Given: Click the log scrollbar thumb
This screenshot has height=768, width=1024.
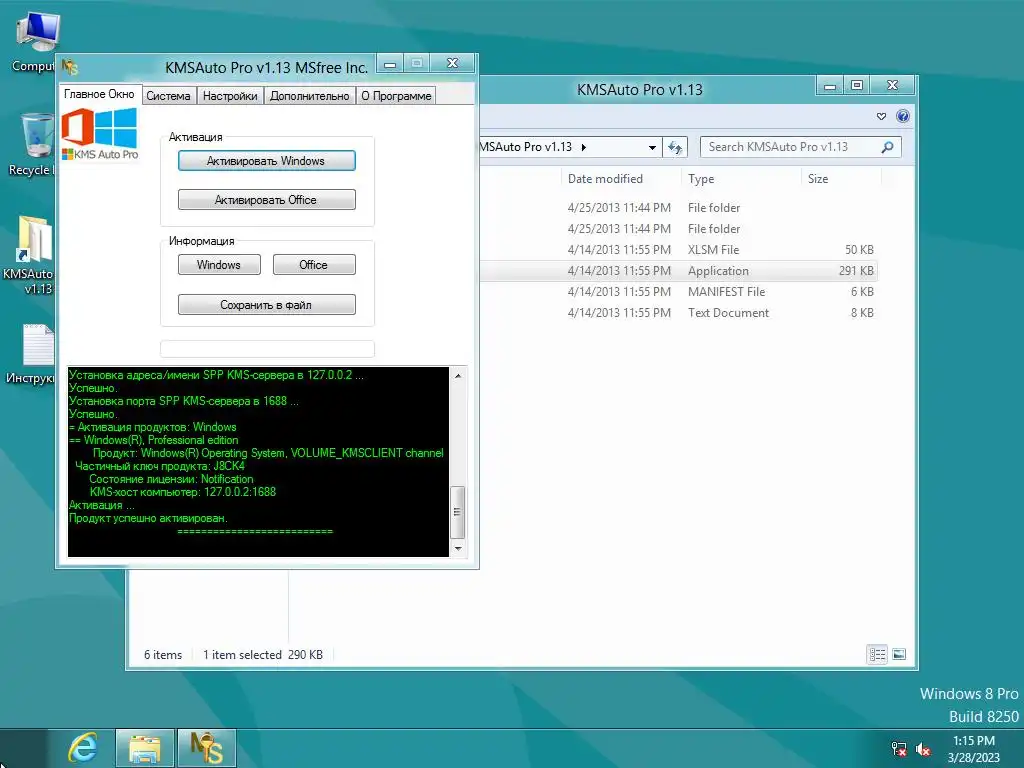Looking at the screenshot, I should (458, 511).
